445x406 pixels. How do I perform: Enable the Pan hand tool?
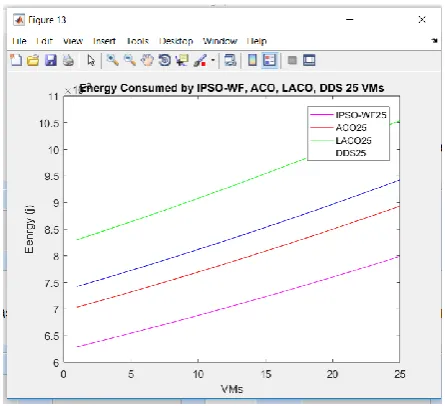[147, 60]
